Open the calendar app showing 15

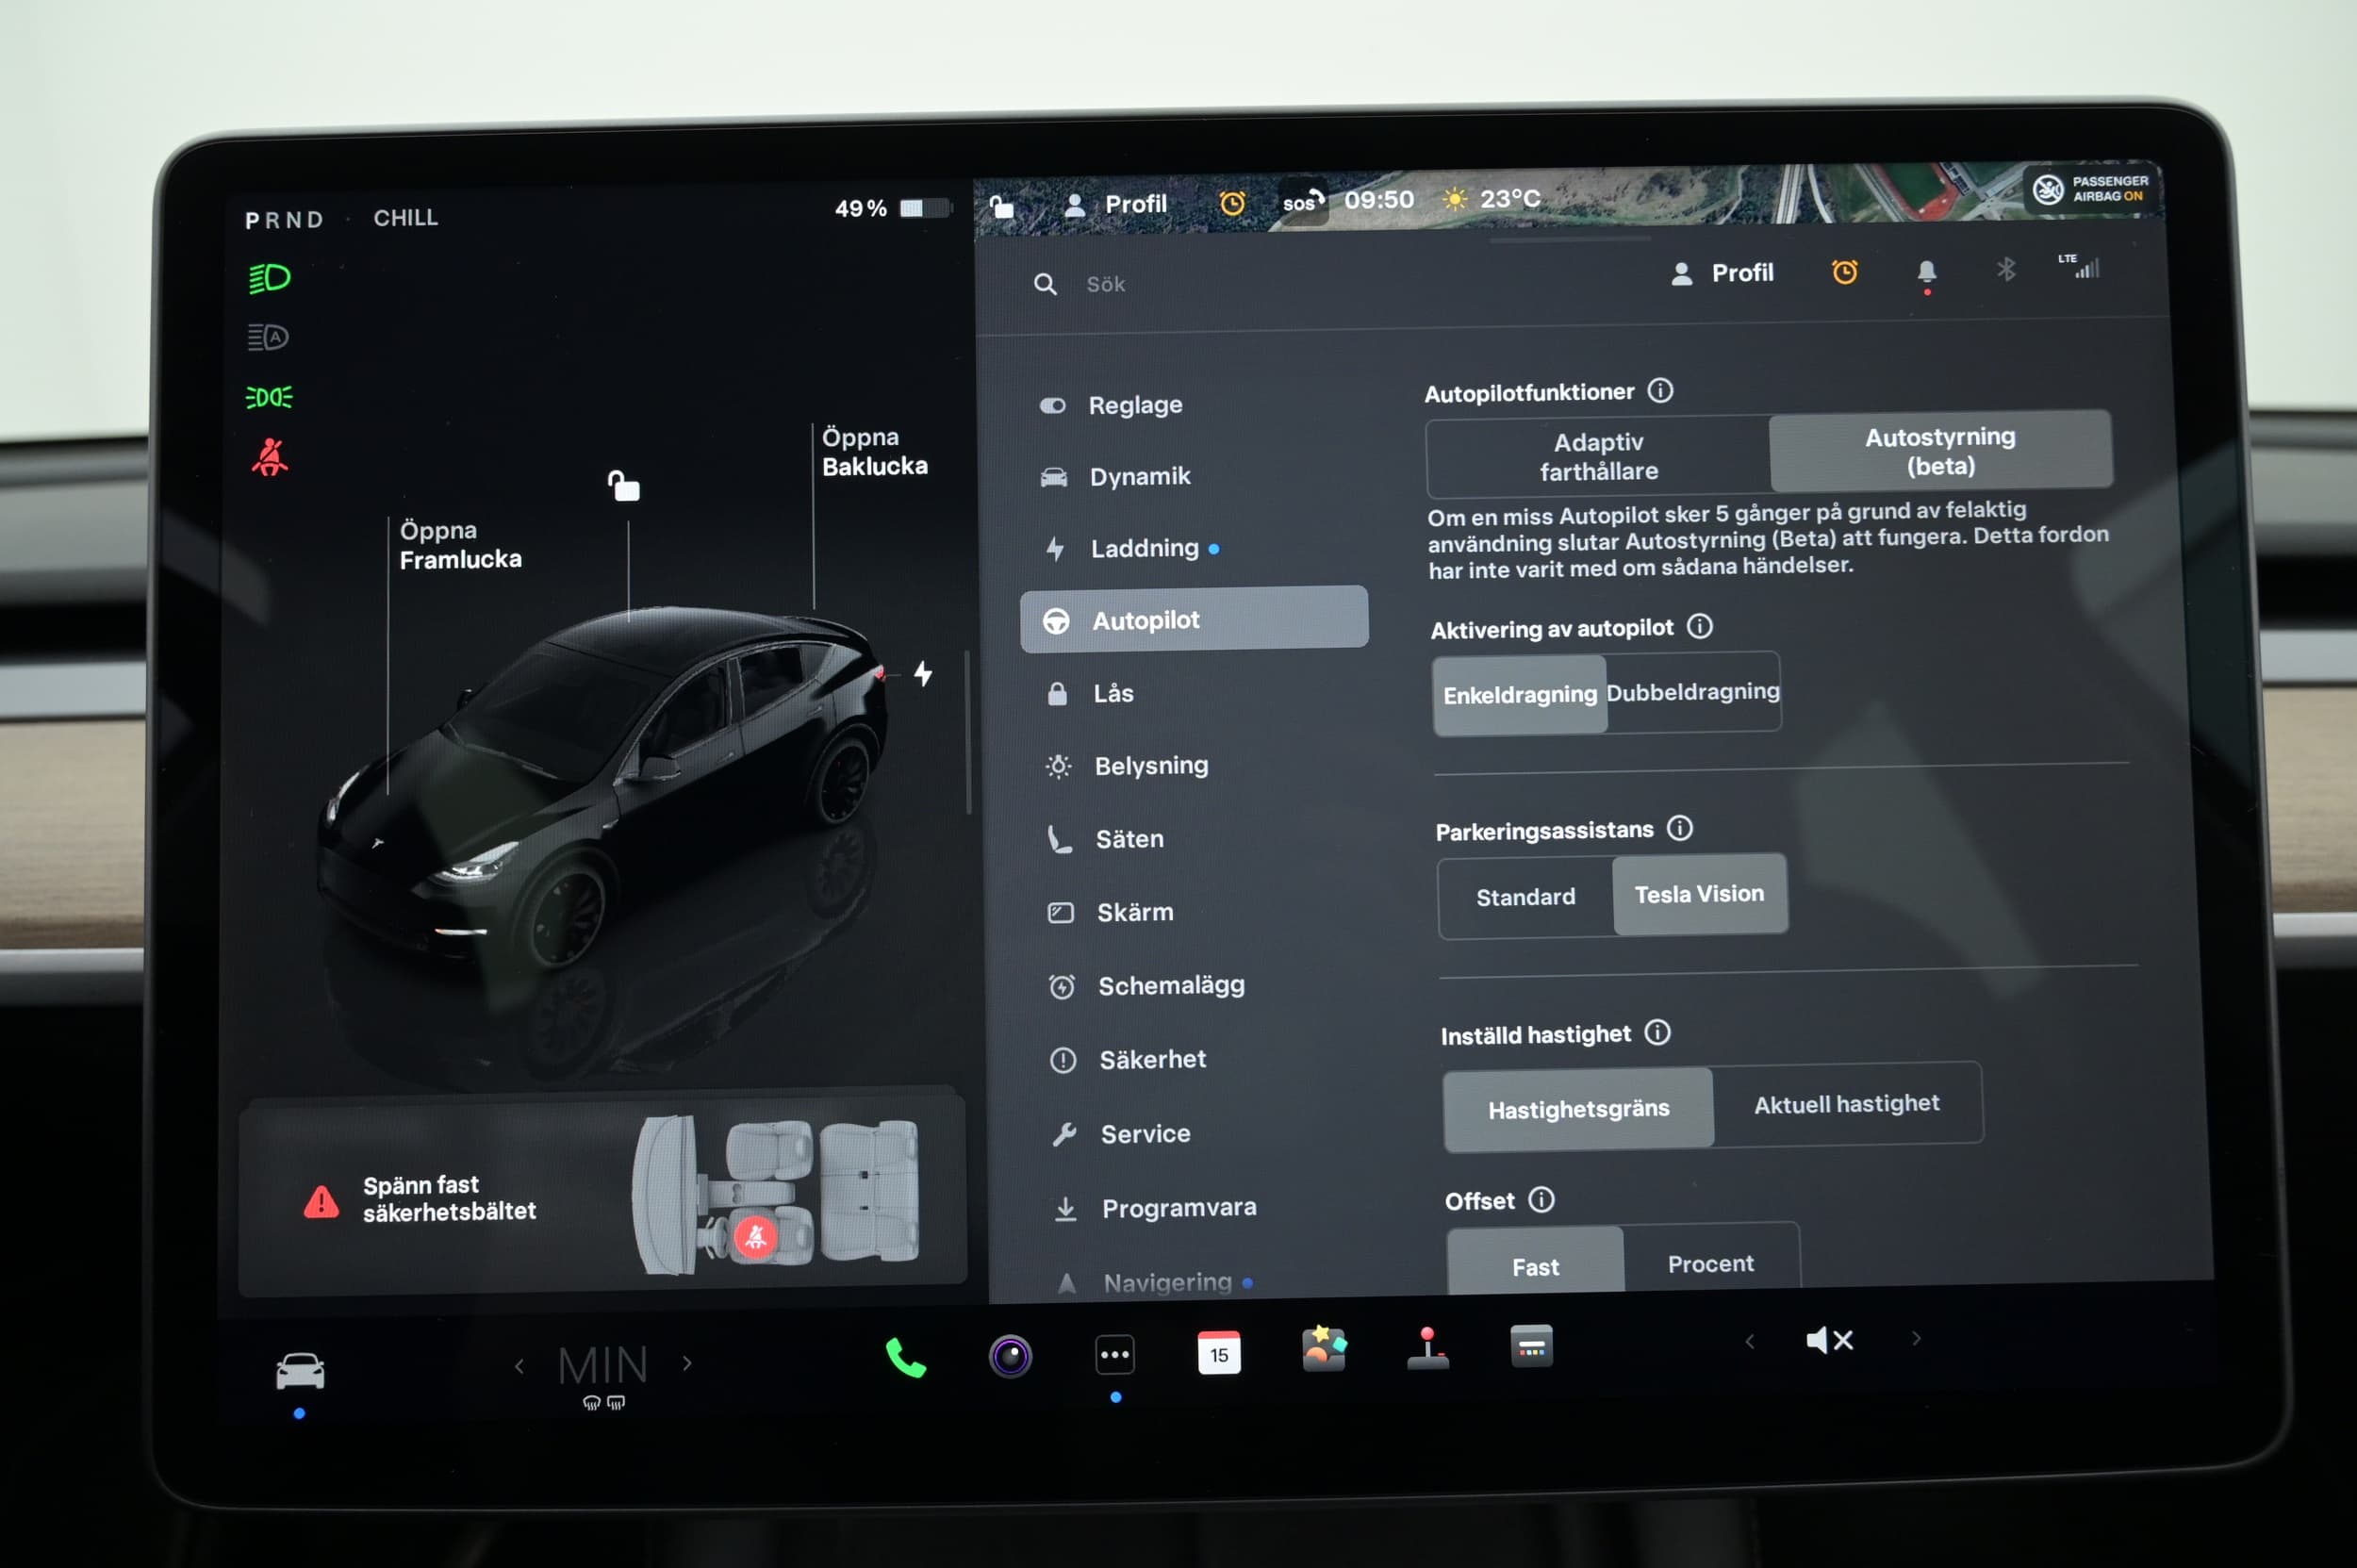coord(1219,1353)
